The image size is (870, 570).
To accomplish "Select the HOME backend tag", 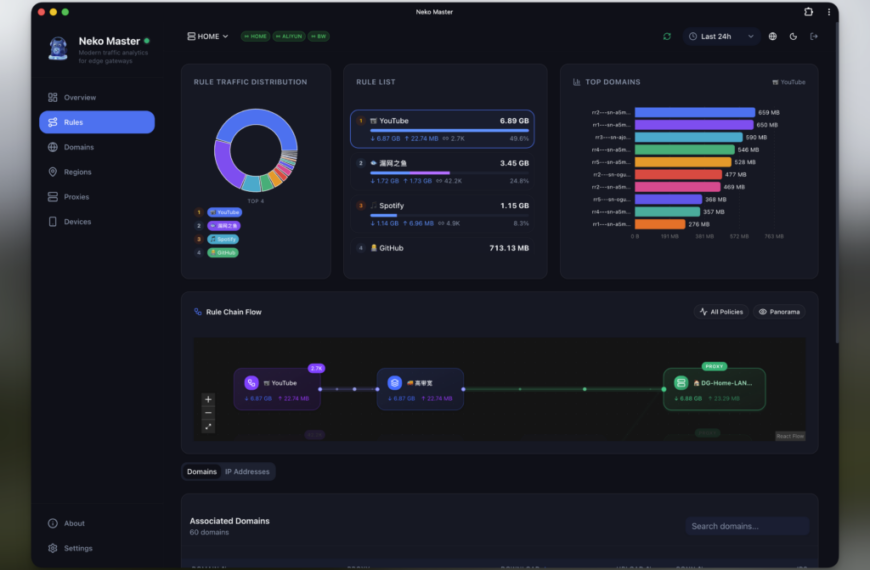I will pos(255,37).
